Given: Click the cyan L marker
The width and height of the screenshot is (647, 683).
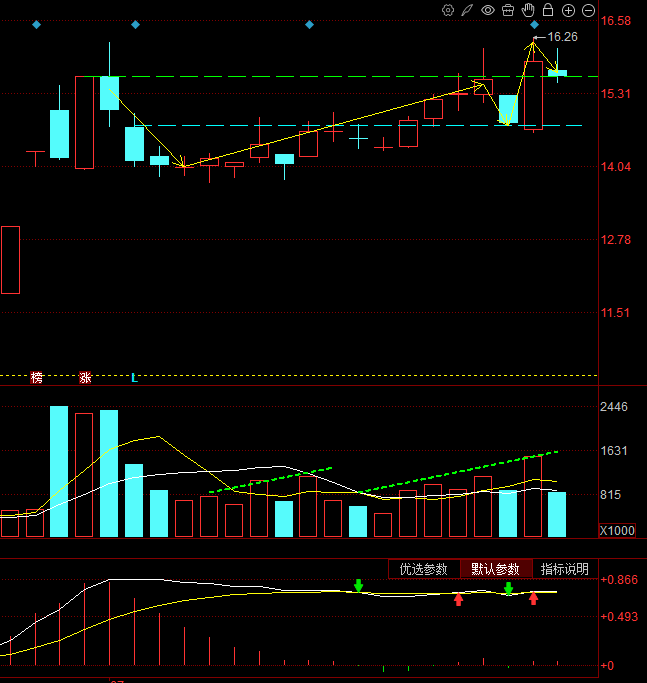Looking at the screenshot, I should (135, 378).
